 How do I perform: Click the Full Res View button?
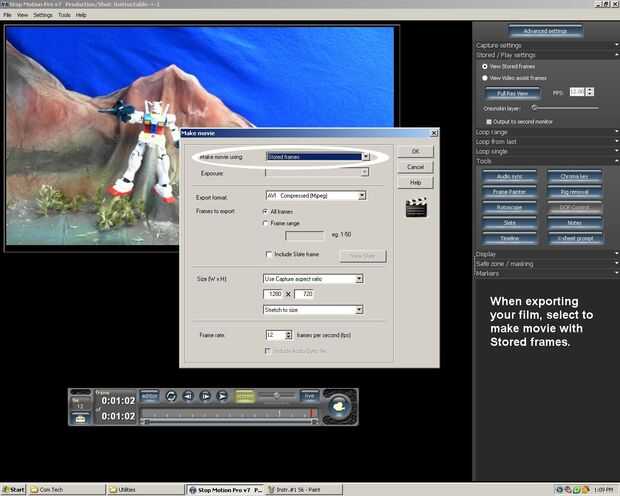512,93
